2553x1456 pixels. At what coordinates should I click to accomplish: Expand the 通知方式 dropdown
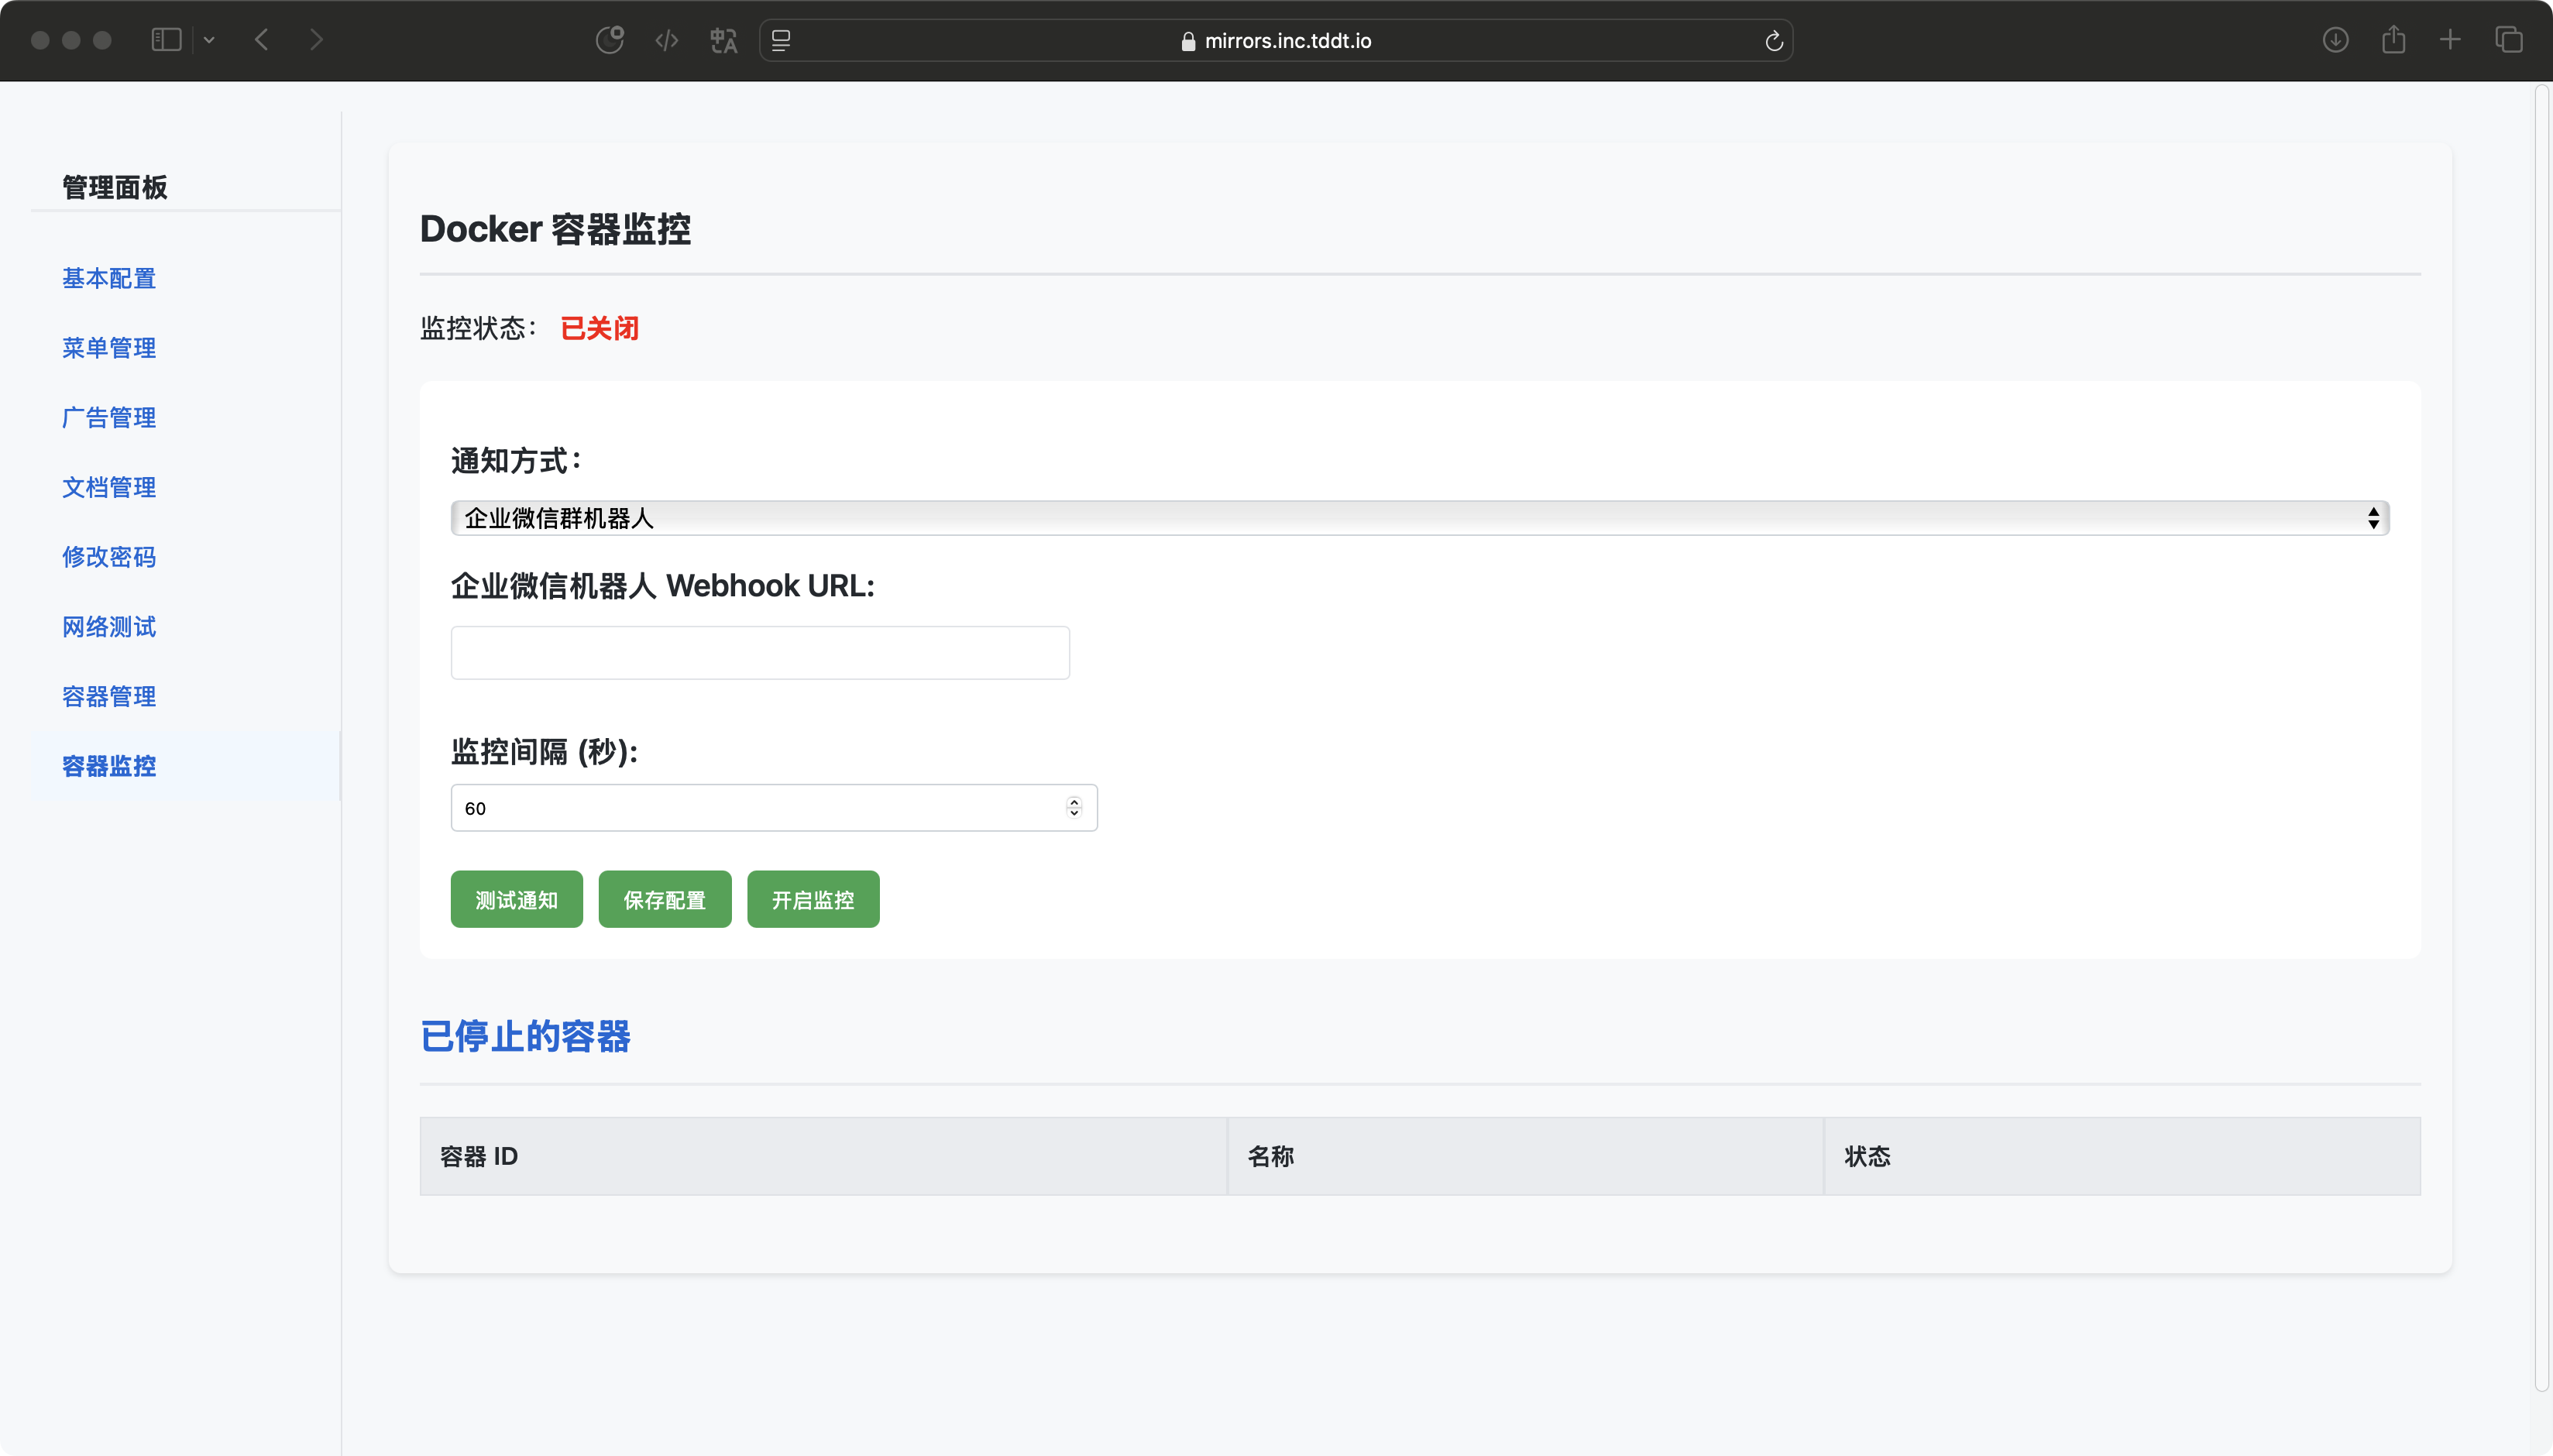point(1420,518)
